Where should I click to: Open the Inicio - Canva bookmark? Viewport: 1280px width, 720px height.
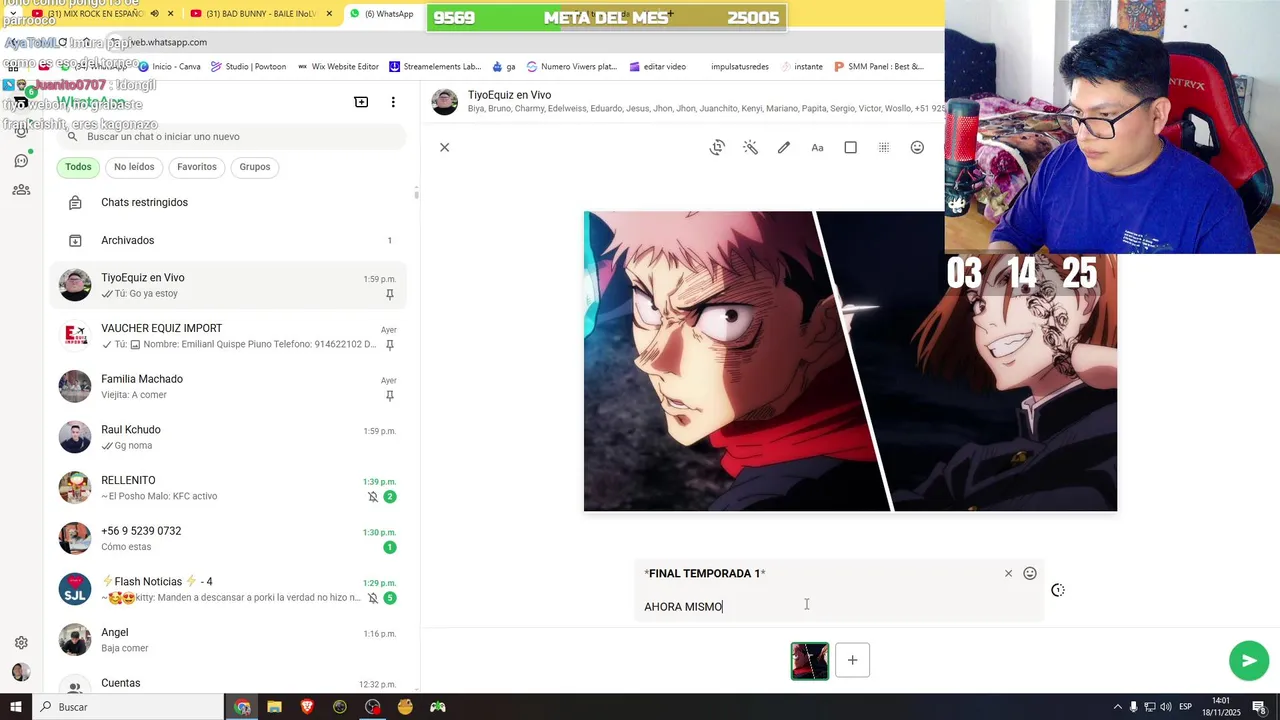(168, 67)
